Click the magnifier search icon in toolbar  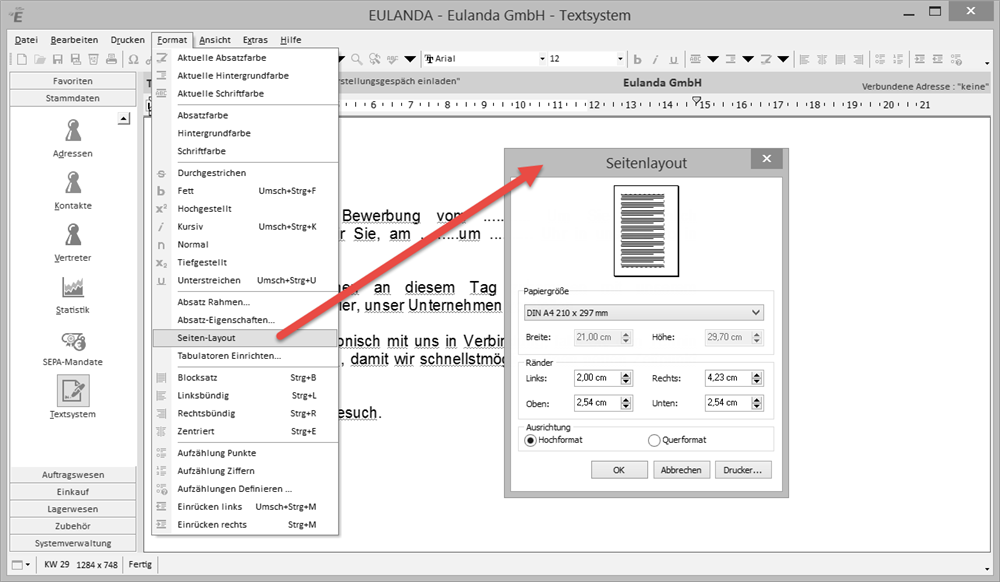tap(357, 59)
